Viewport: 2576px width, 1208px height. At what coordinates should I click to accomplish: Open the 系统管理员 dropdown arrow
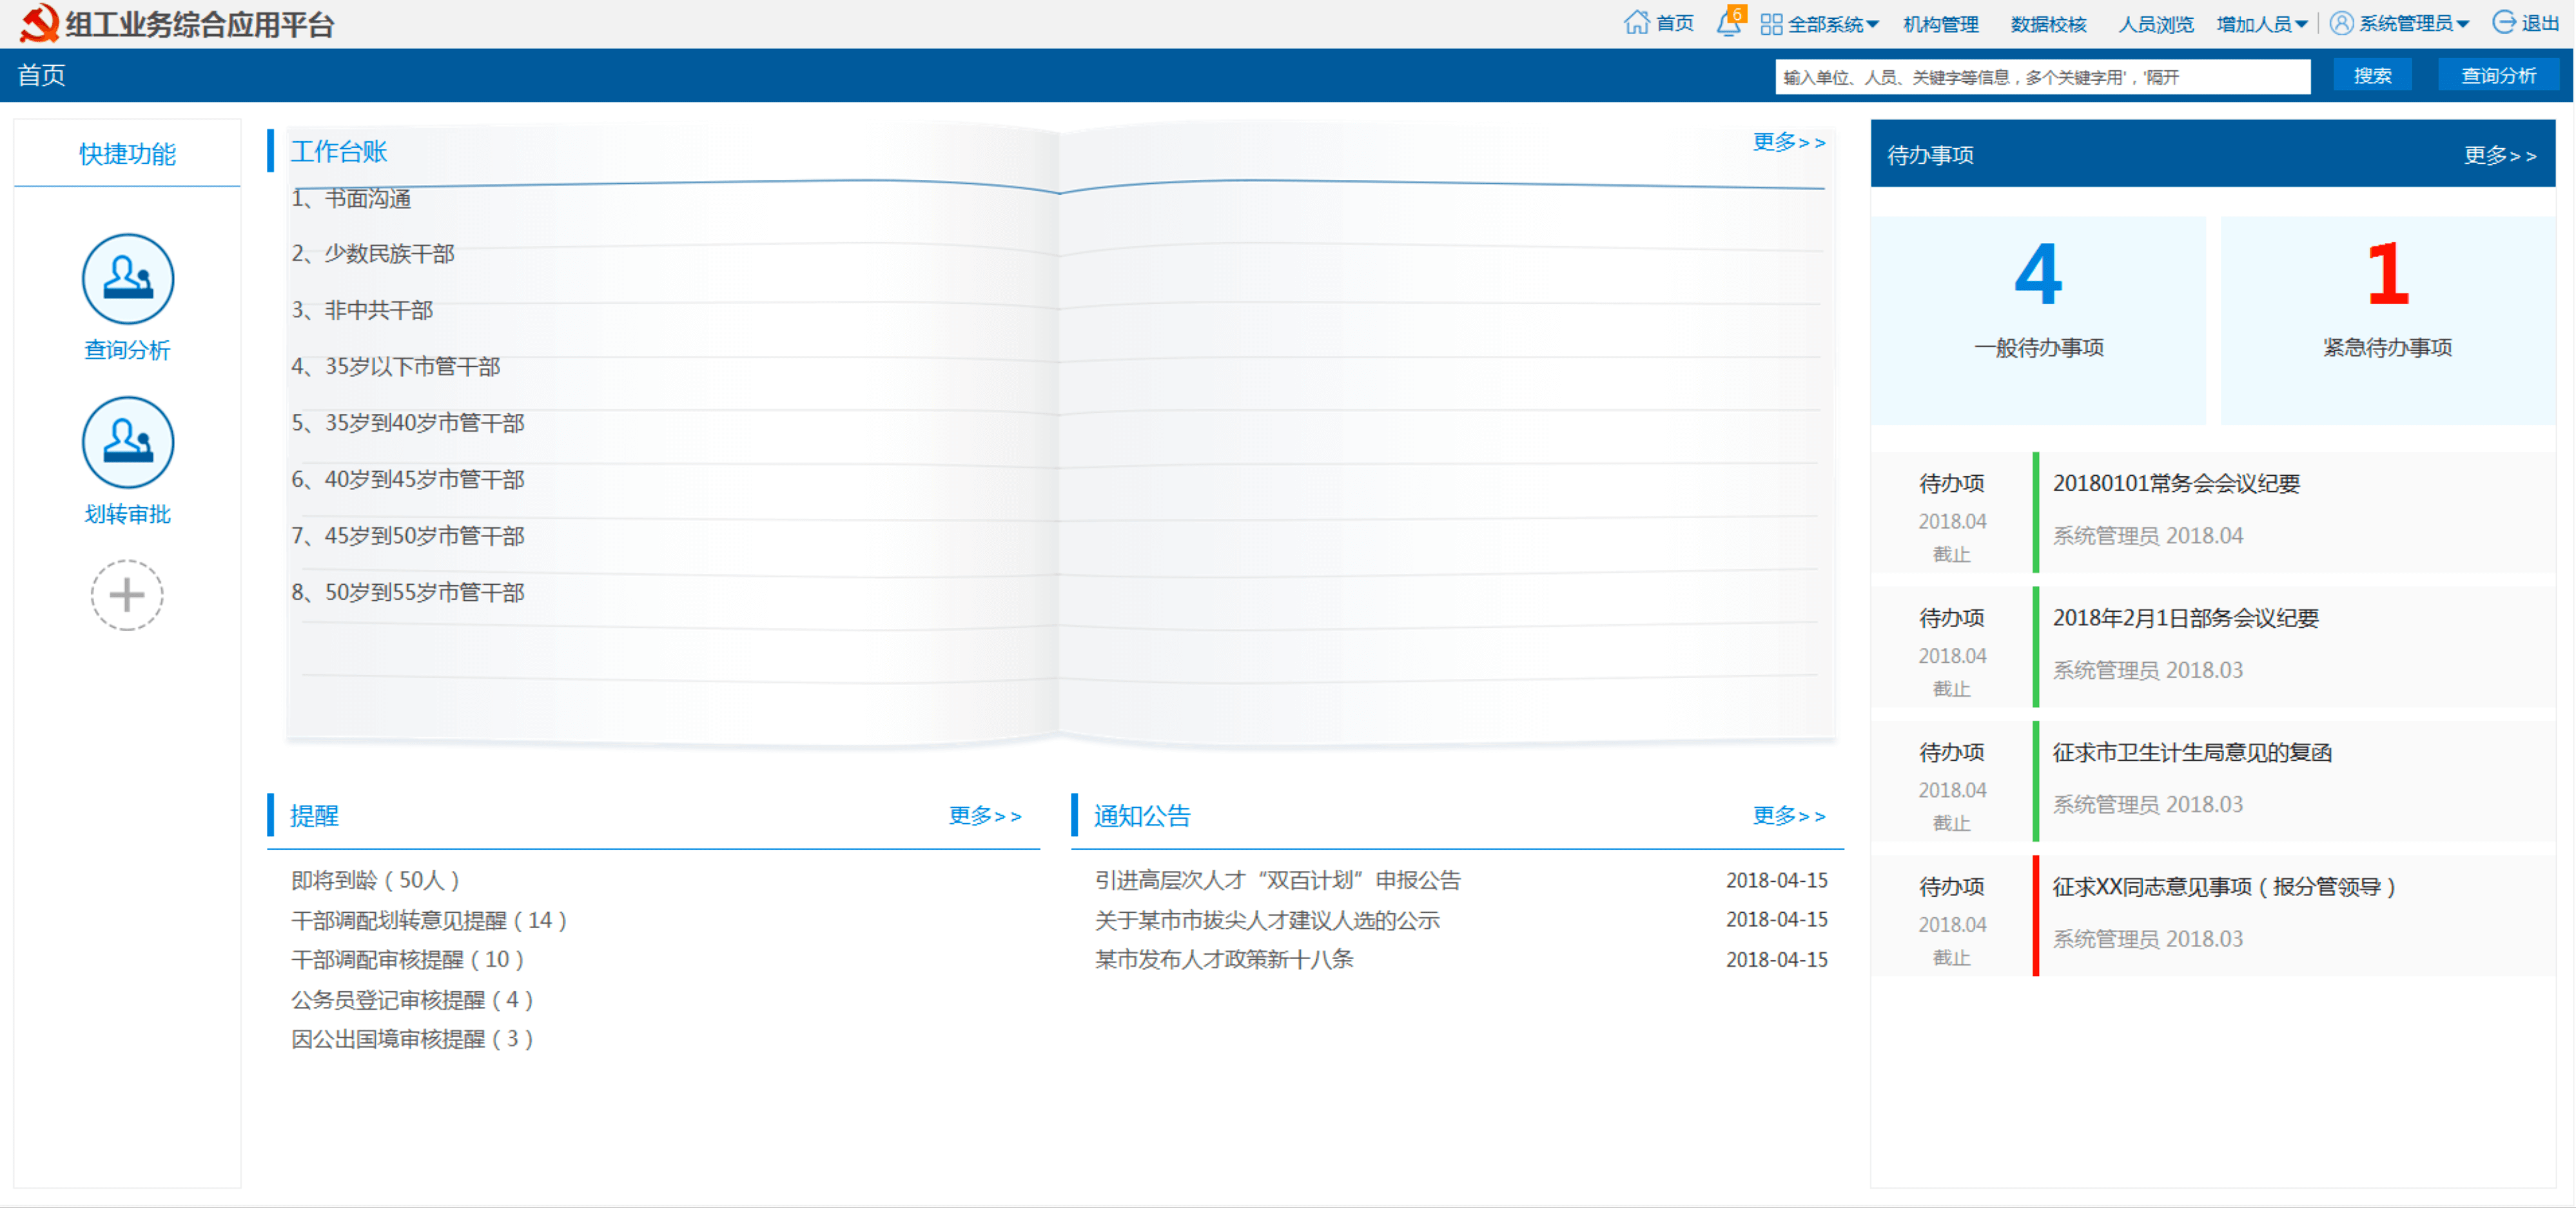tap(2463, 24)
